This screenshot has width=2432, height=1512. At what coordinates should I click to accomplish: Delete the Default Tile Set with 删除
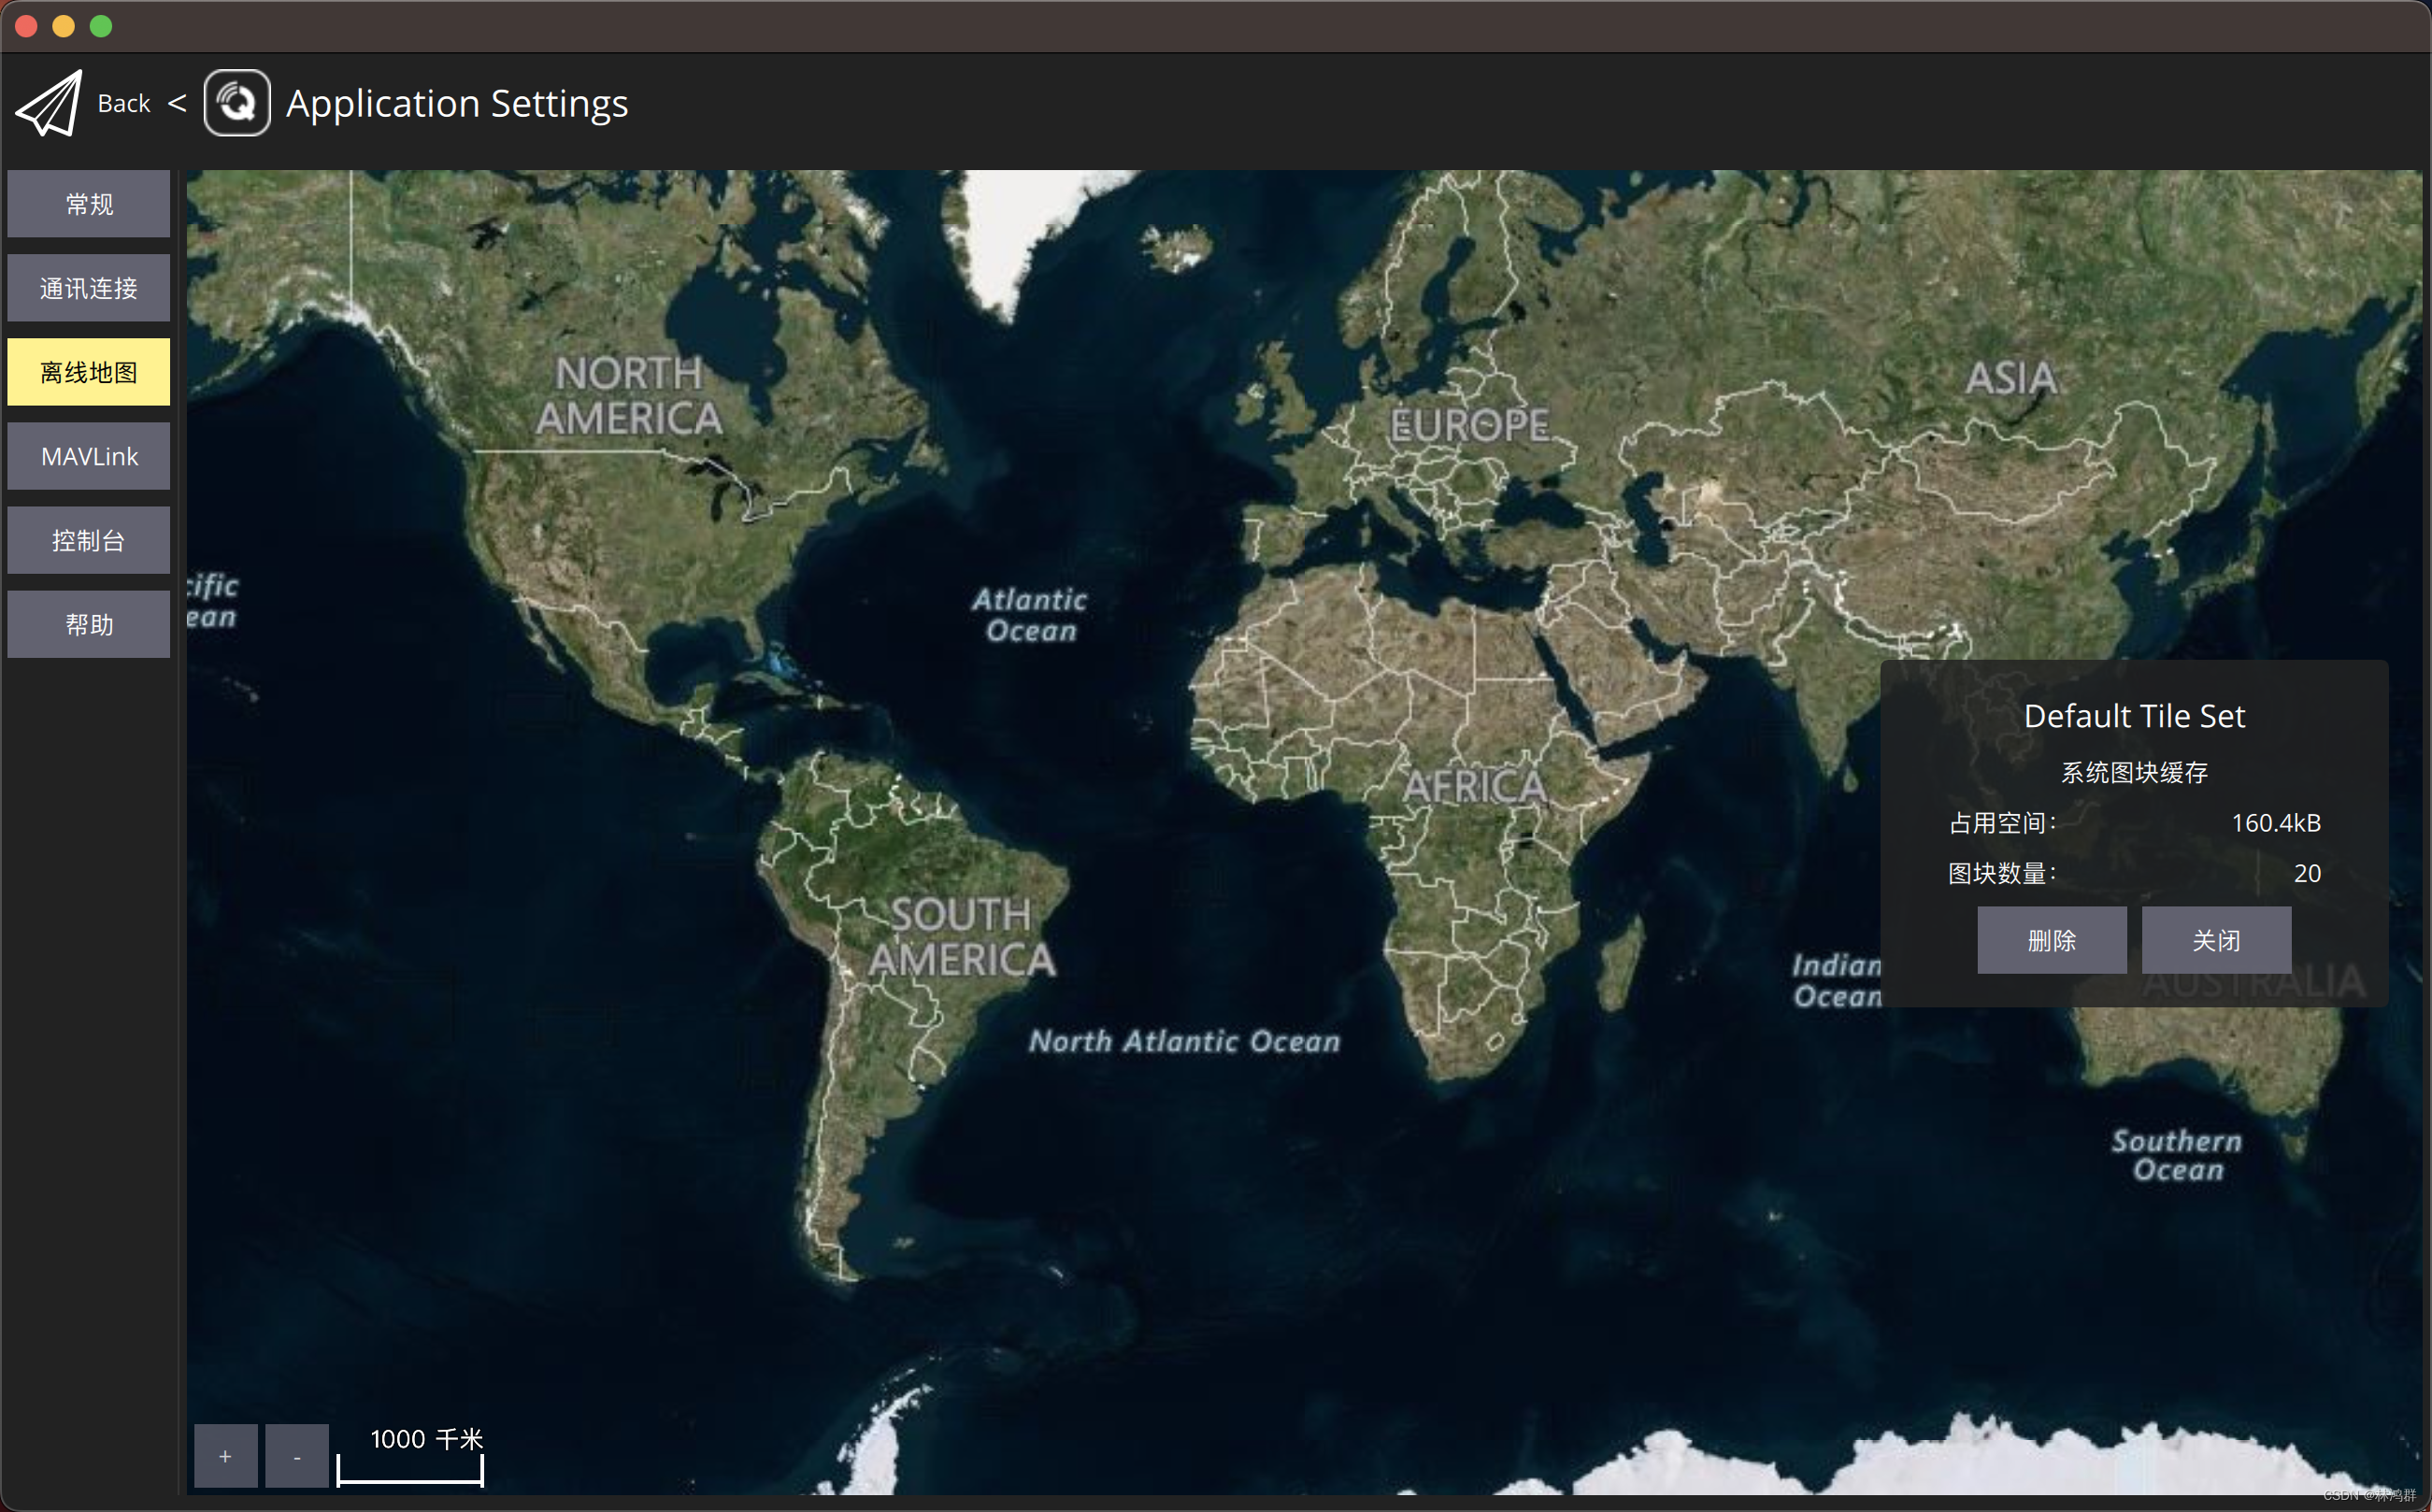point(2052,940)
